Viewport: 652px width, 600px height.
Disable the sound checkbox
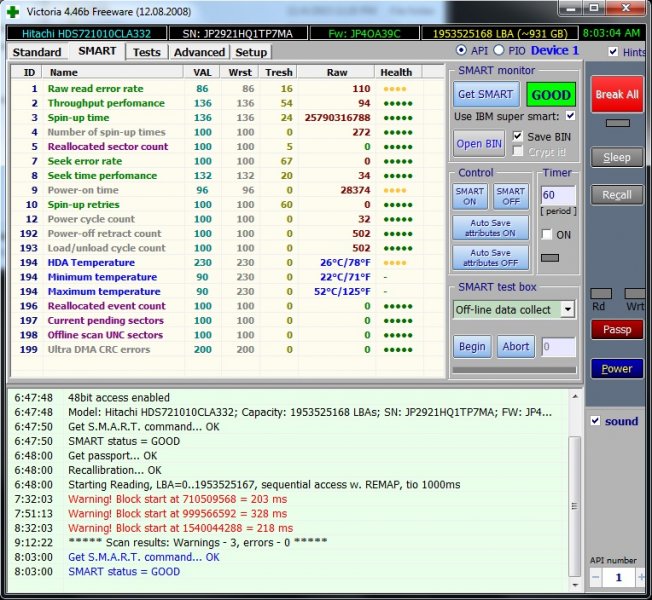[x=596, y=421]
